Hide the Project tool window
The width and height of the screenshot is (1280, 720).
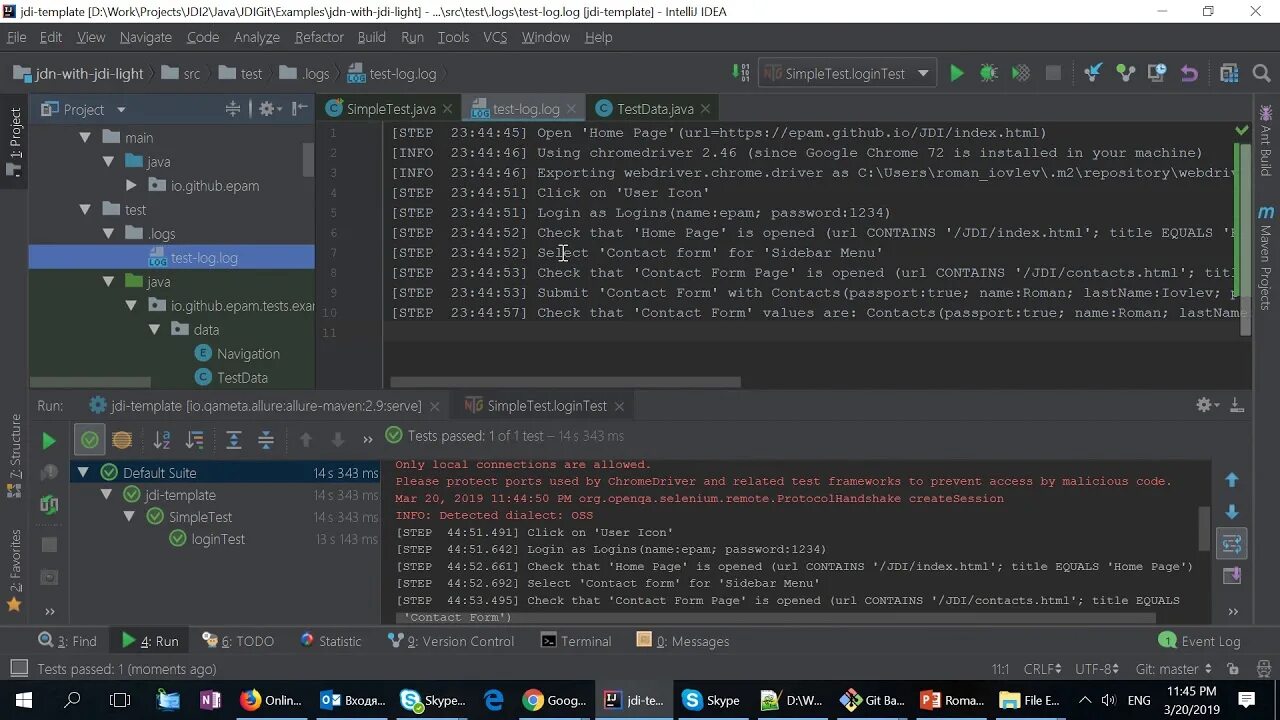click(x=299, y=109)
